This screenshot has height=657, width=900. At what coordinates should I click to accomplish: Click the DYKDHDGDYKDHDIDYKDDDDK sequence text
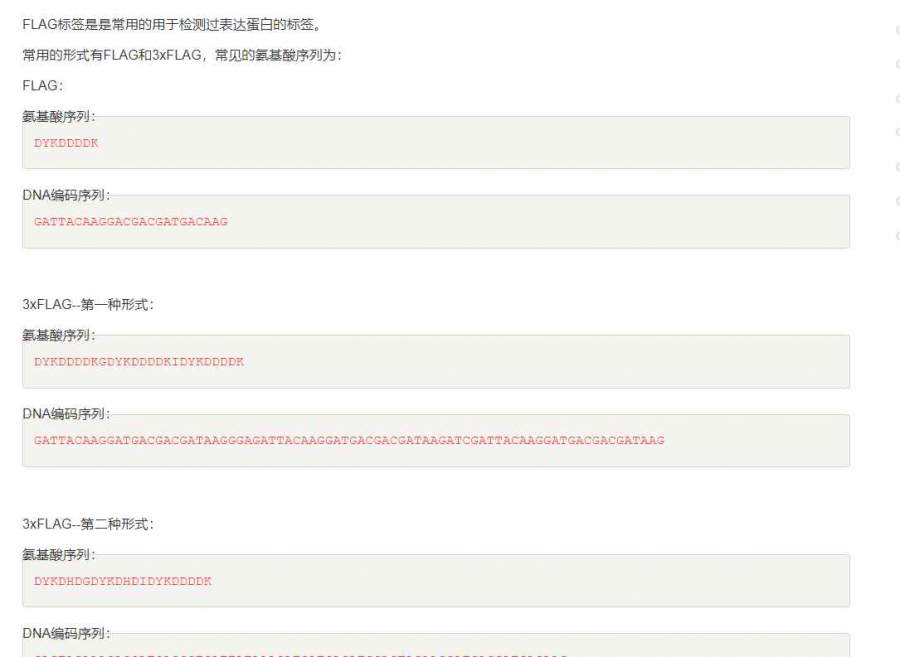point(123,581)
